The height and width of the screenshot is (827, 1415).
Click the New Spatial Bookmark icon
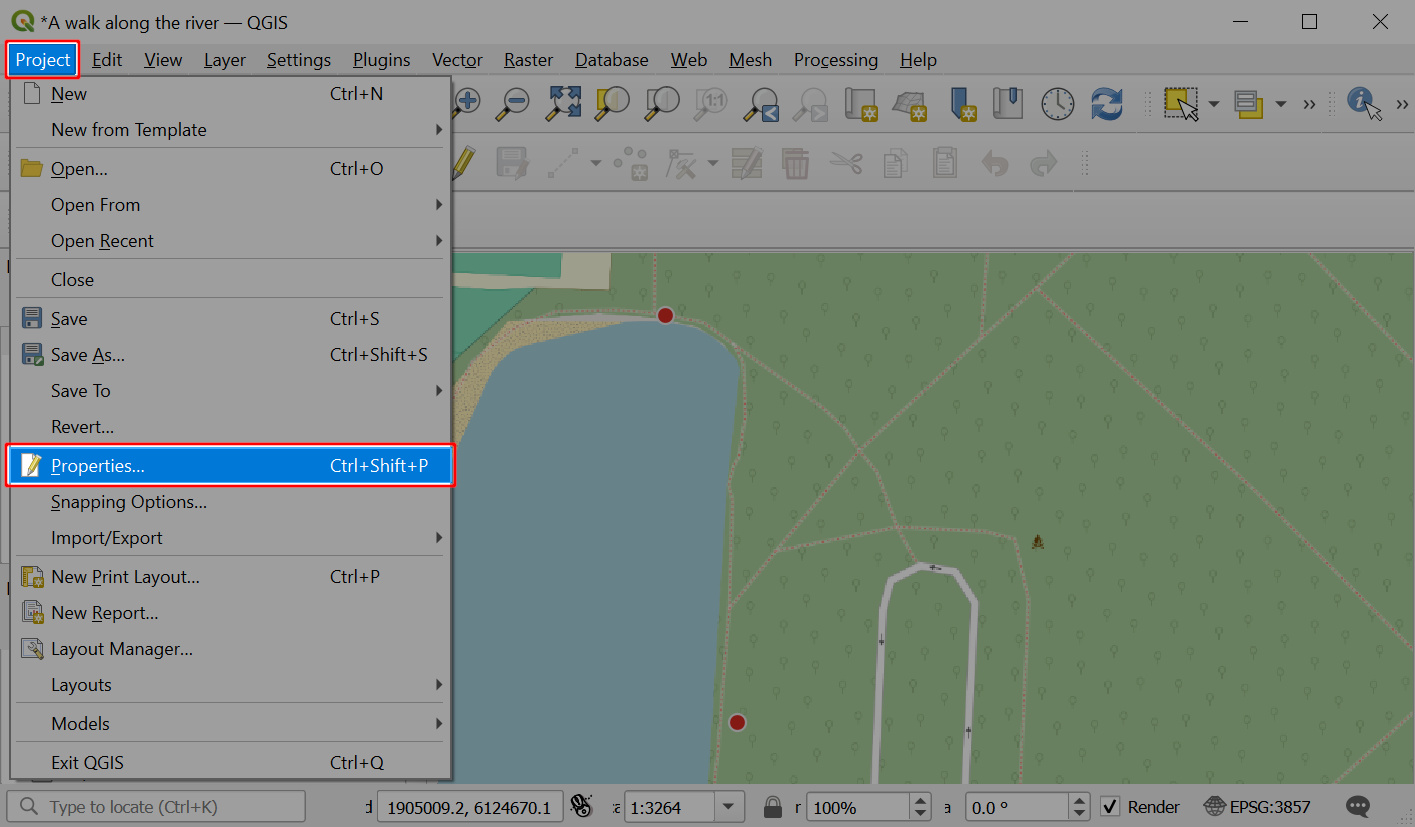(x=962, y=103)
